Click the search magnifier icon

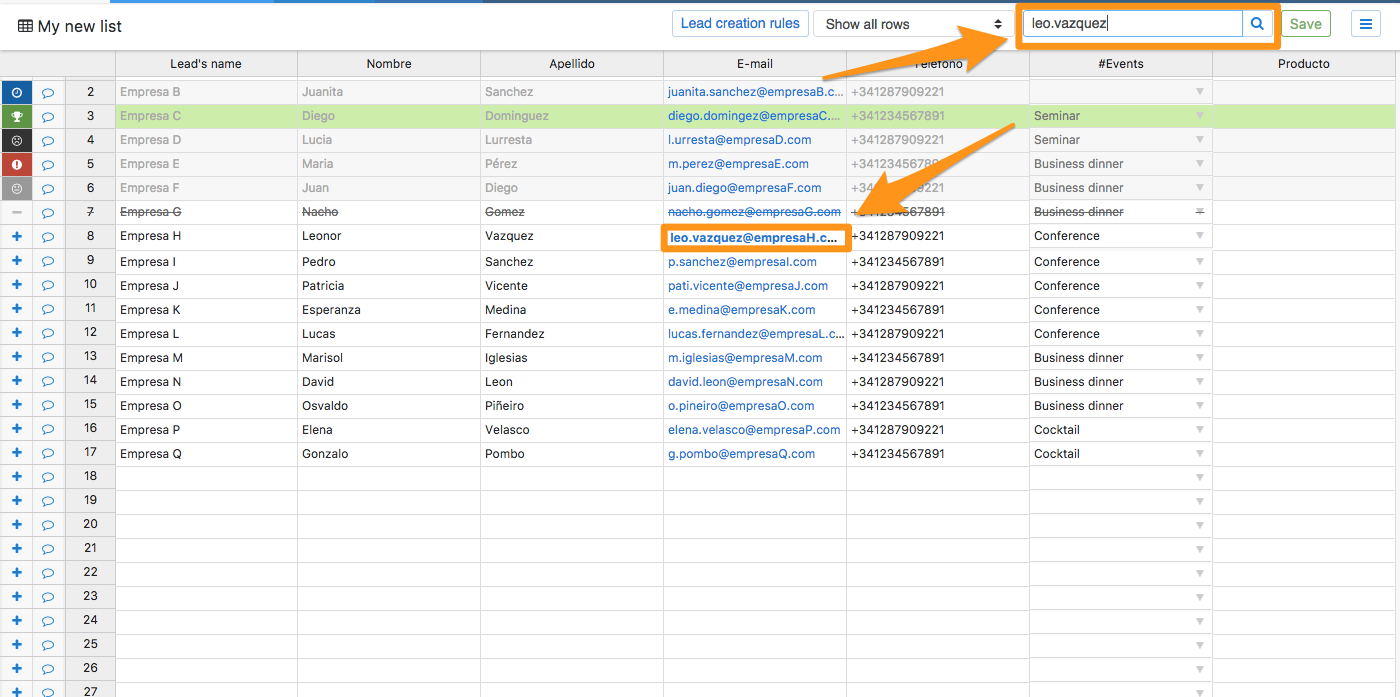(1257, 24)
